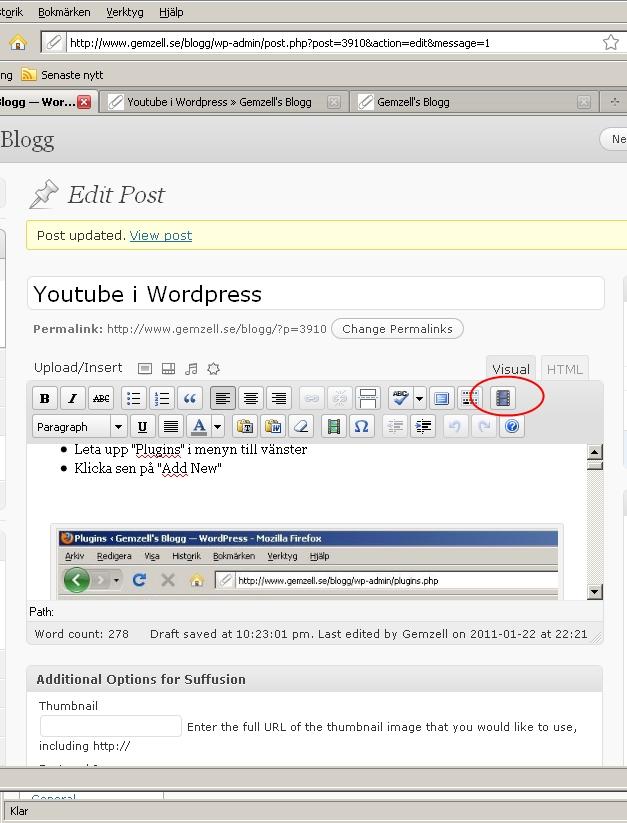This screenshot has height=823, width=627.
Task: Click the editor scrollbar down arrow
Action: tap(594, 592)
